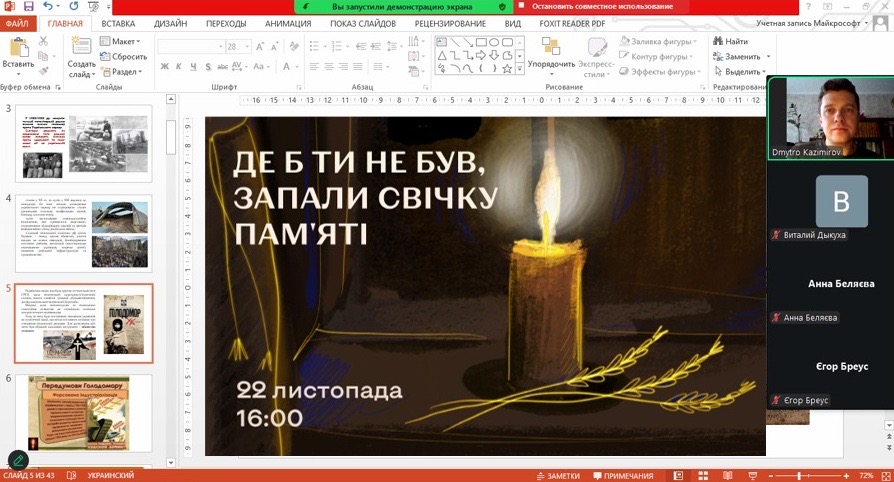This screenshot has height=482, width=894.
Task: Click the Undo arrow icon
Action: pos(44,7)
